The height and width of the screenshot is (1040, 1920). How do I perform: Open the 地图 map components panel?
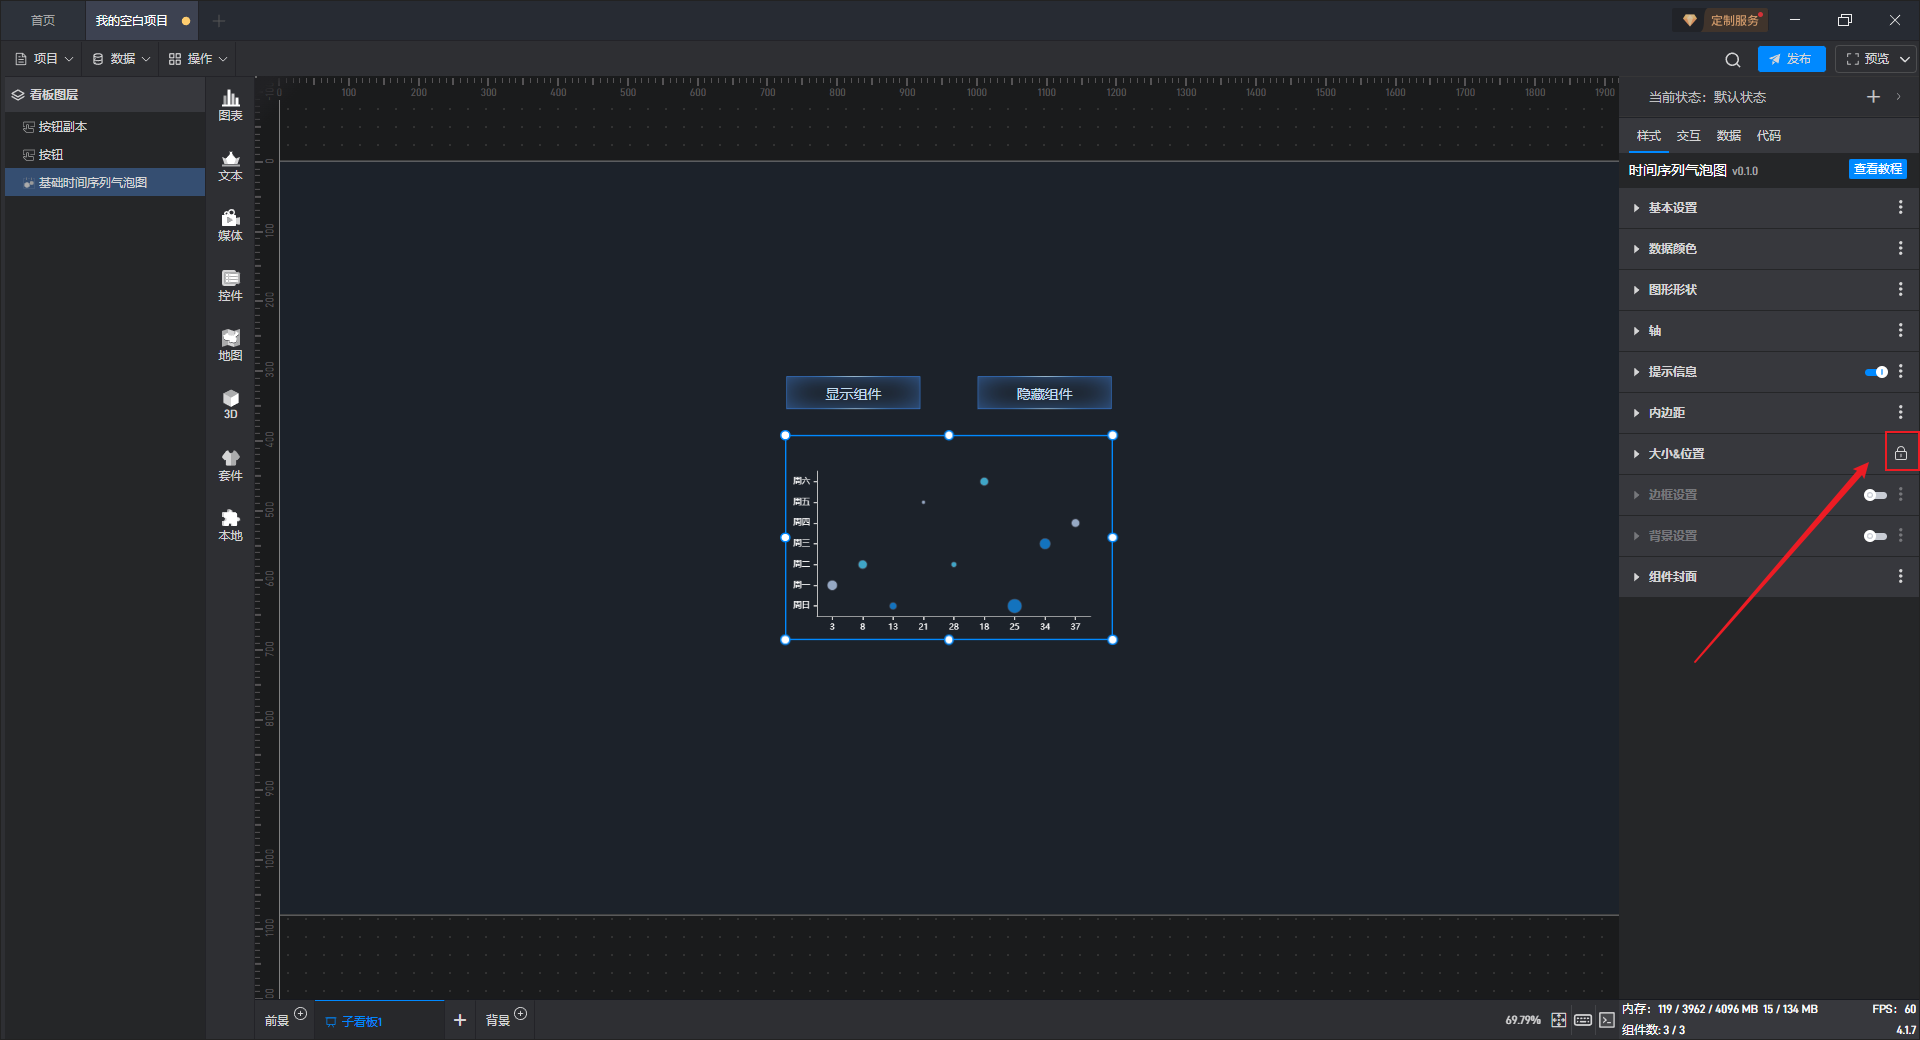click(230, 345)
